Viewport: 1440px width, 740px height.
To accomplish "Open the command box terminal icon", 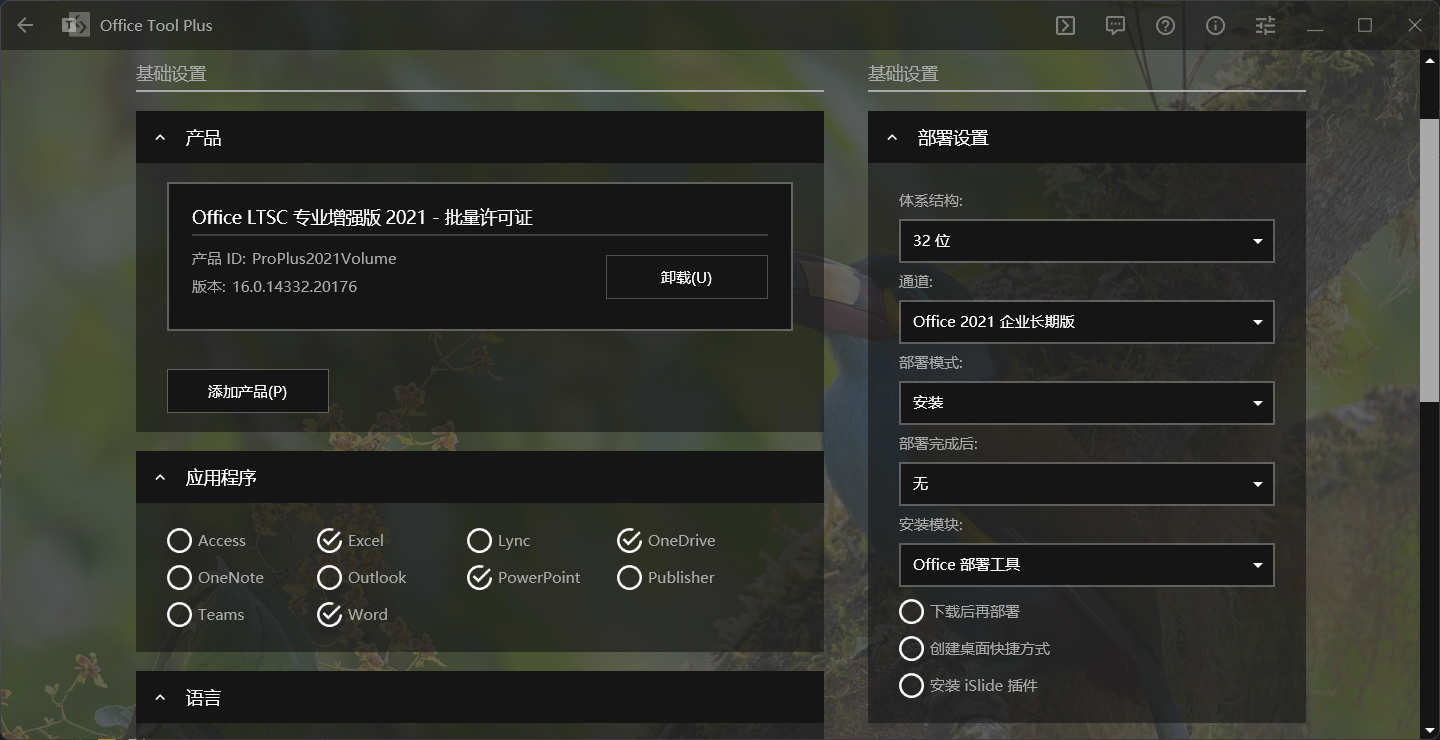I will tap(1066, 26).
